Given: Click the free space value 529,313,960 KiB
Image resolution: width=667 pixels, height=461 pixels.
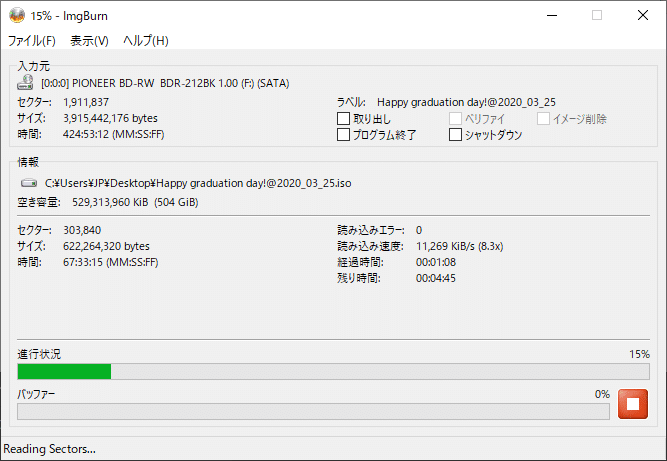Looking at the screenshot, I should click(135, 202).
